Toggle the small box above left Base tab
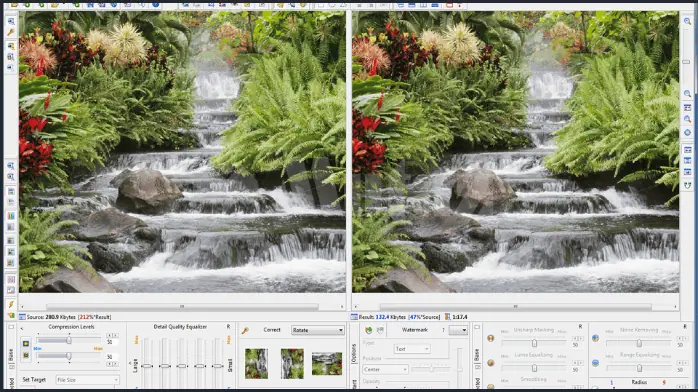This screenshot has height=392, width=698. click(x=11, y=327)
